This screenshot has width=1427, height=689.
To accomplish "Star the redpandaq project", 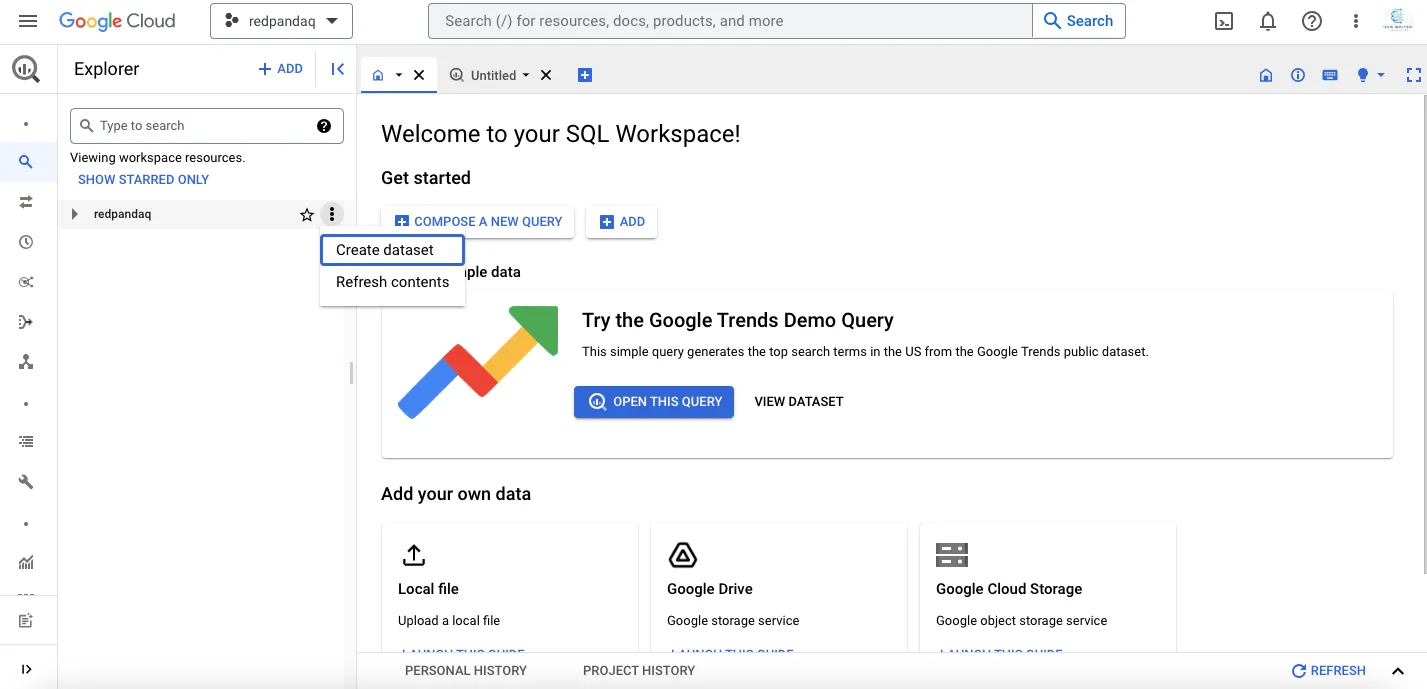I will click(307, 214).
